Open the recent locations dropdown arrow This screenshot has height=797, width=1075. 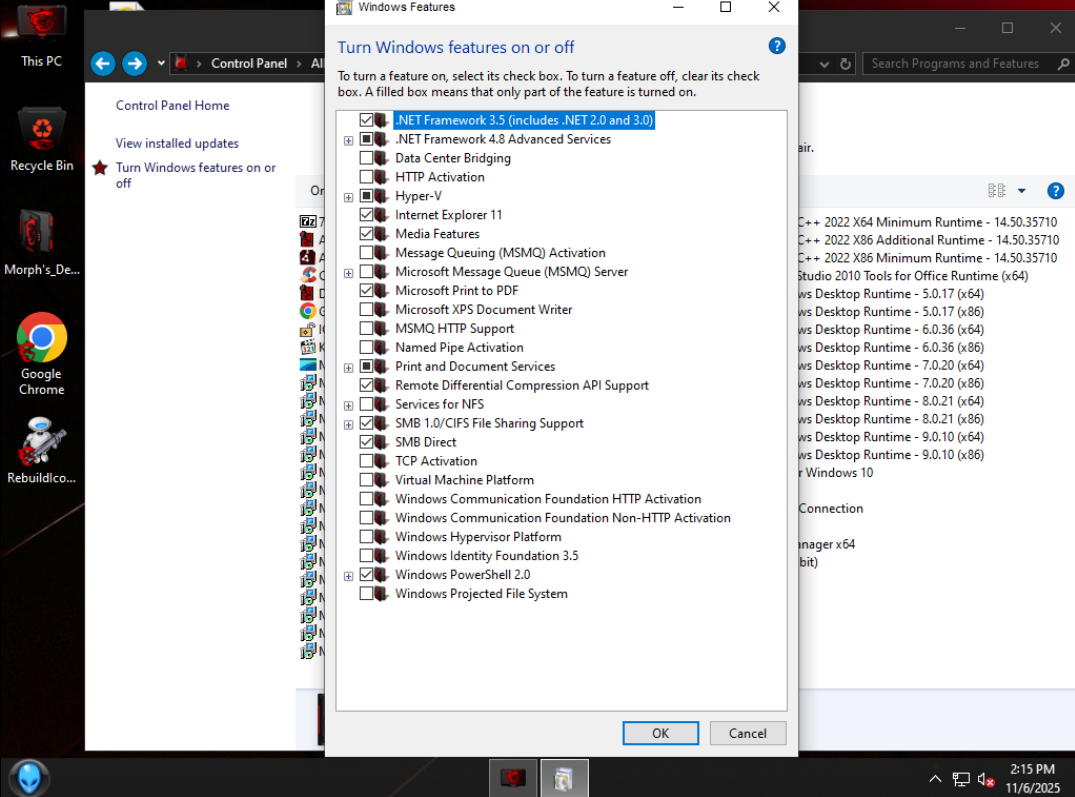point(161,63)
